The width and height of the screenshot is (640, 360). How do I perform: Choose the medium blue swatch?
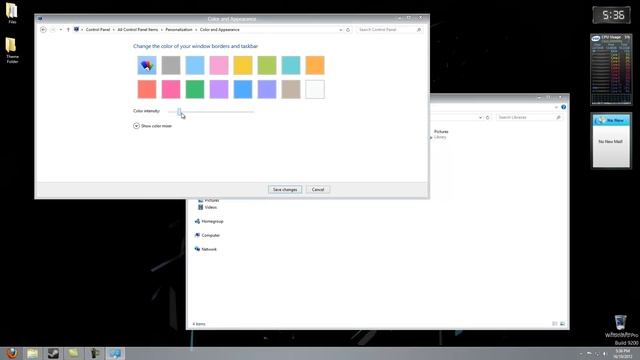coord(243,89)
